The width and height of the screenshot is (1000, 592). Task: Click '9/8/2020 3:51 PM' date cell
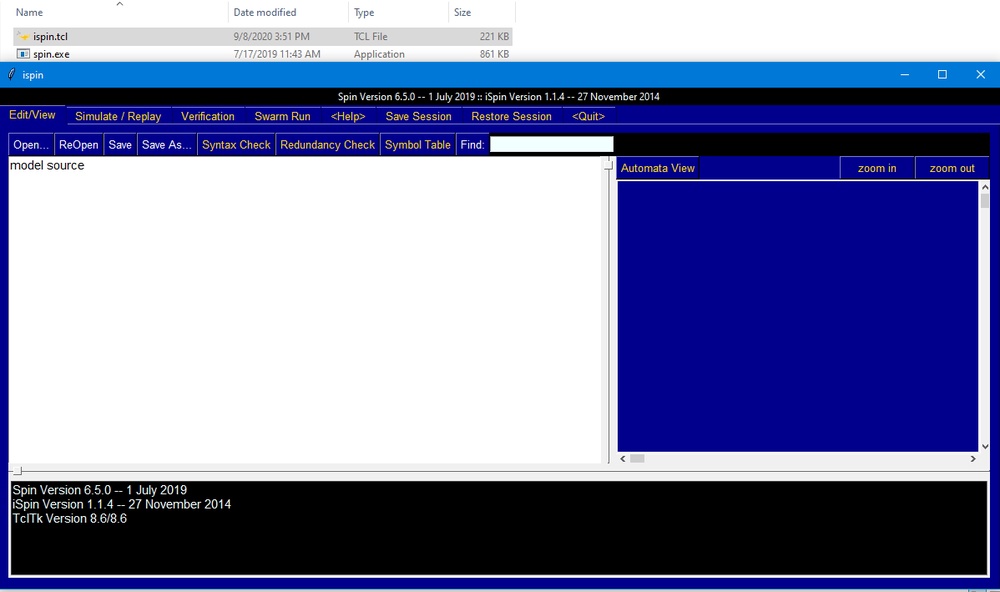click(272, 36)
